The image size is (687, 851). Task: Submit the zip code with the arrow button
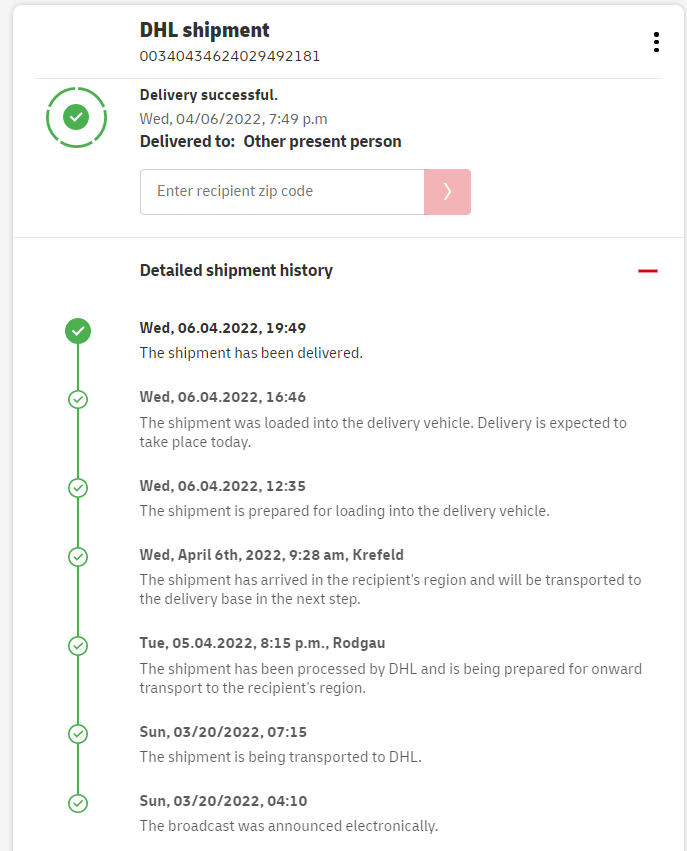(447, 192)
